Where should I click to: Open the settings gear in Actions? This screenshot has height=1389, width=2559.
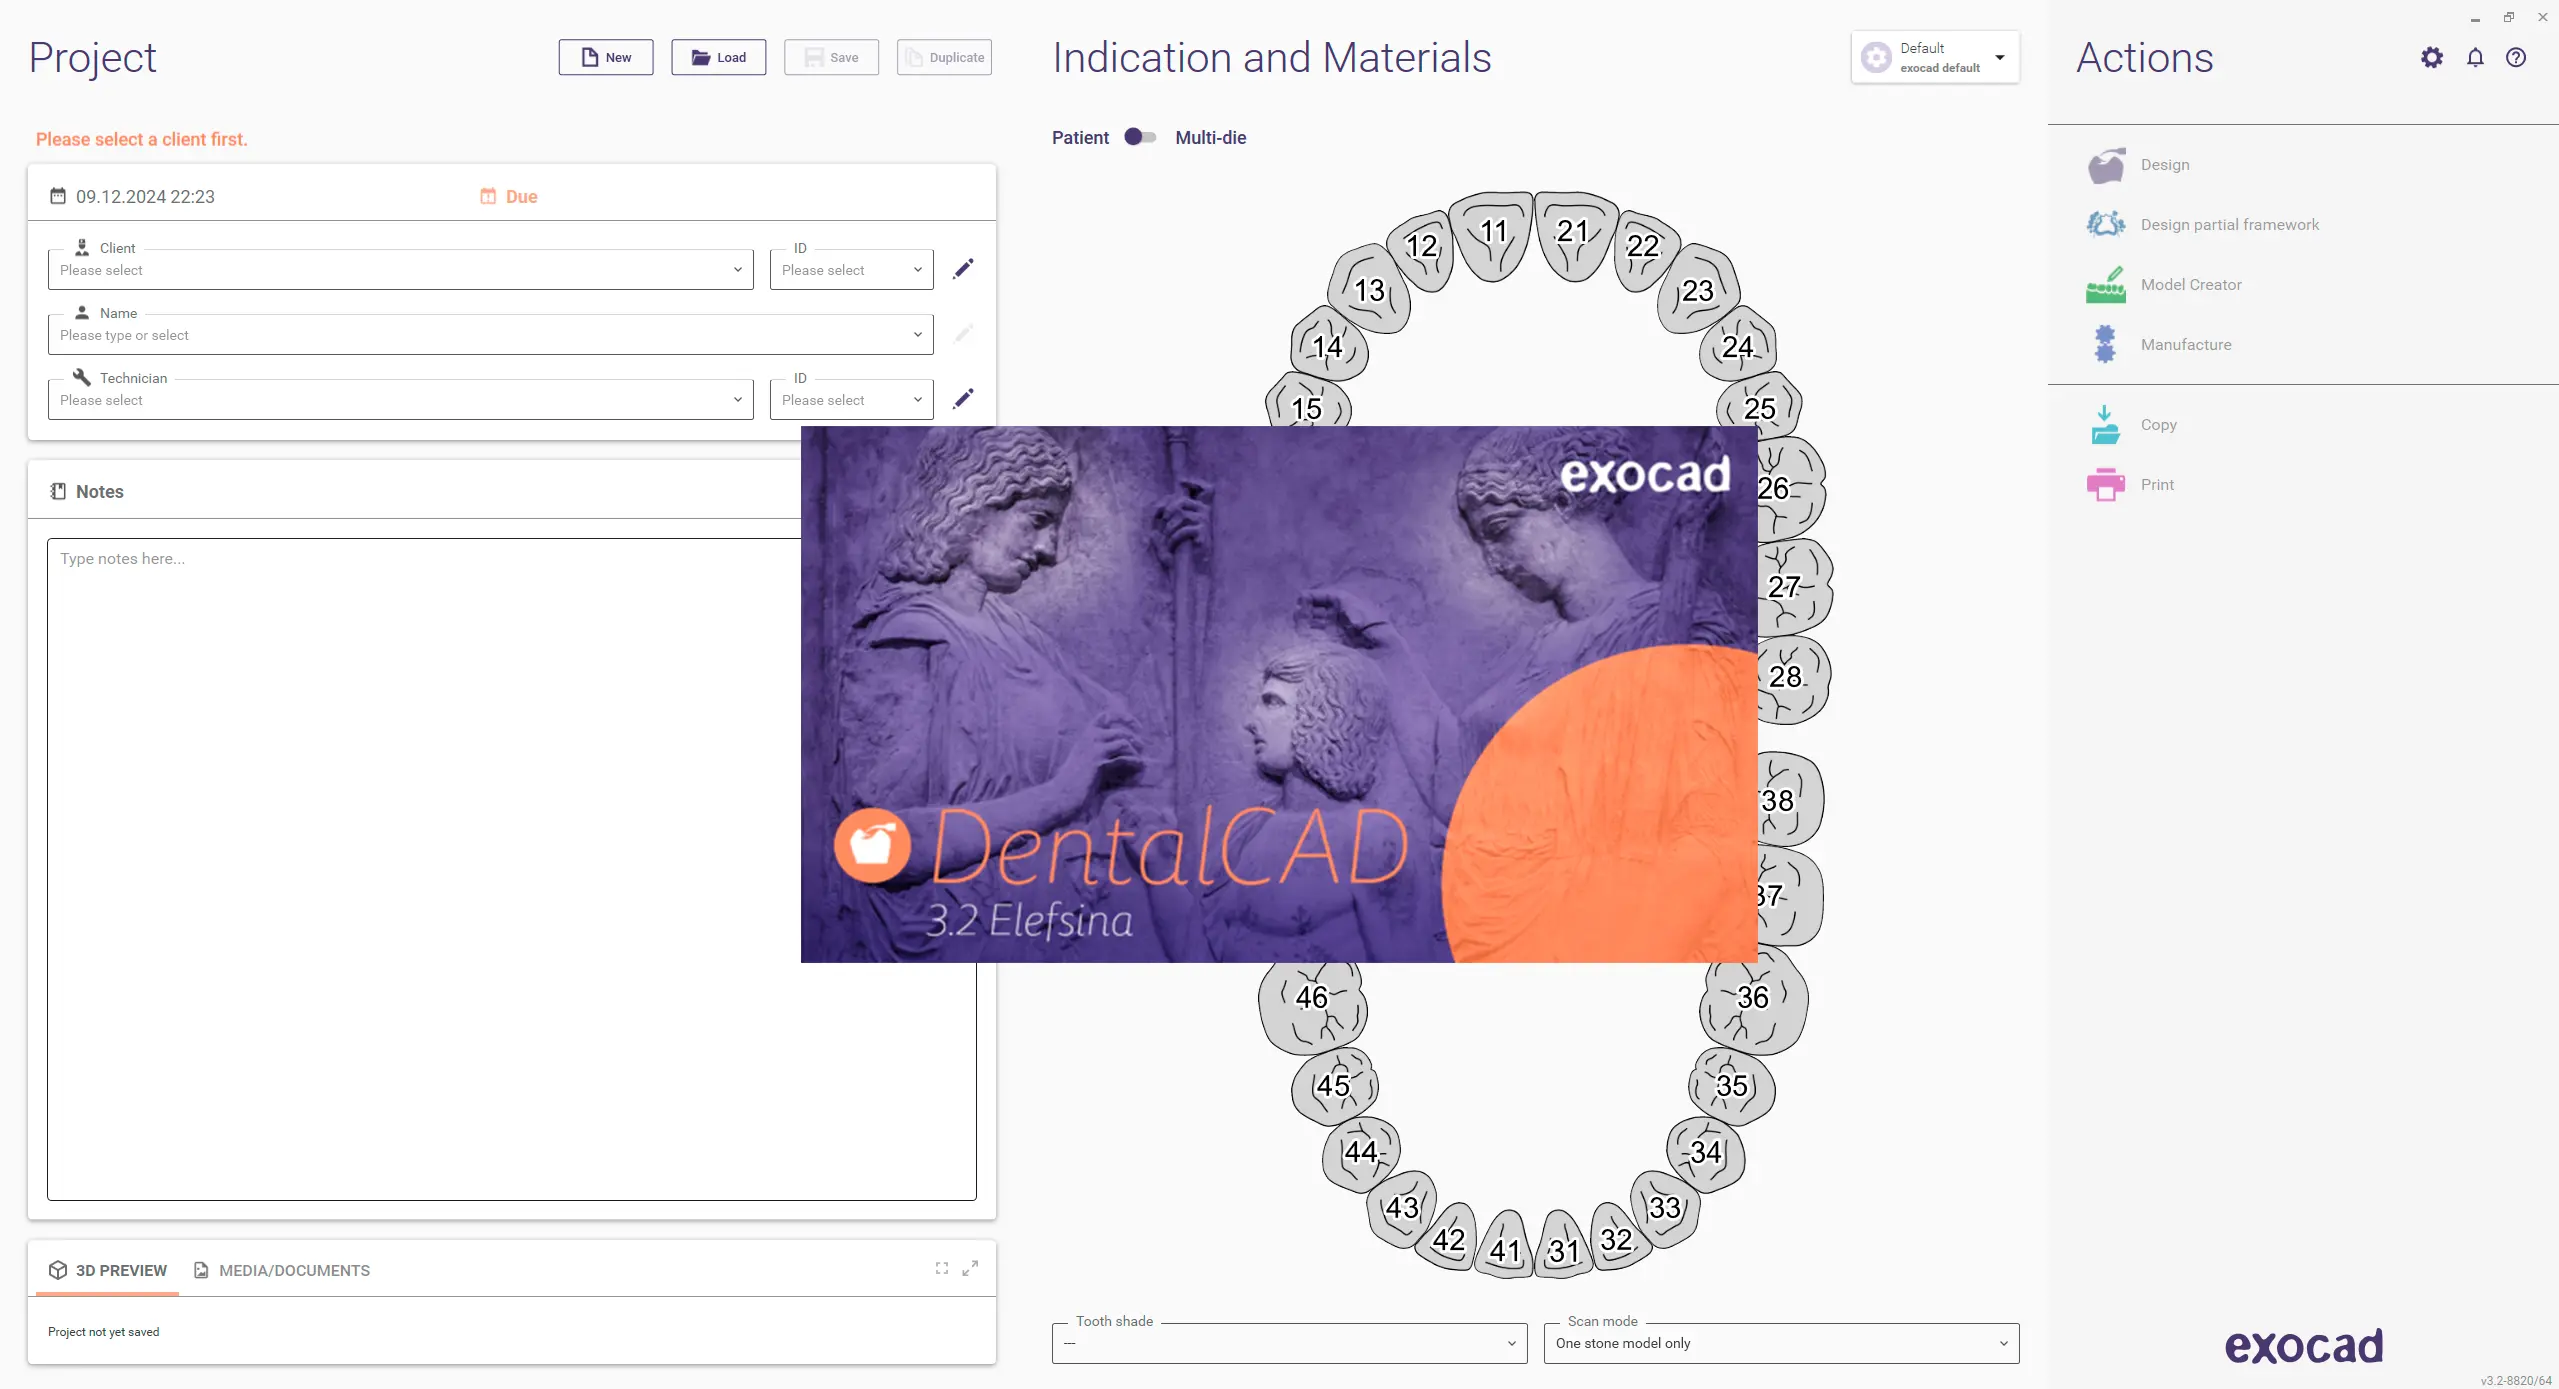2431,58
